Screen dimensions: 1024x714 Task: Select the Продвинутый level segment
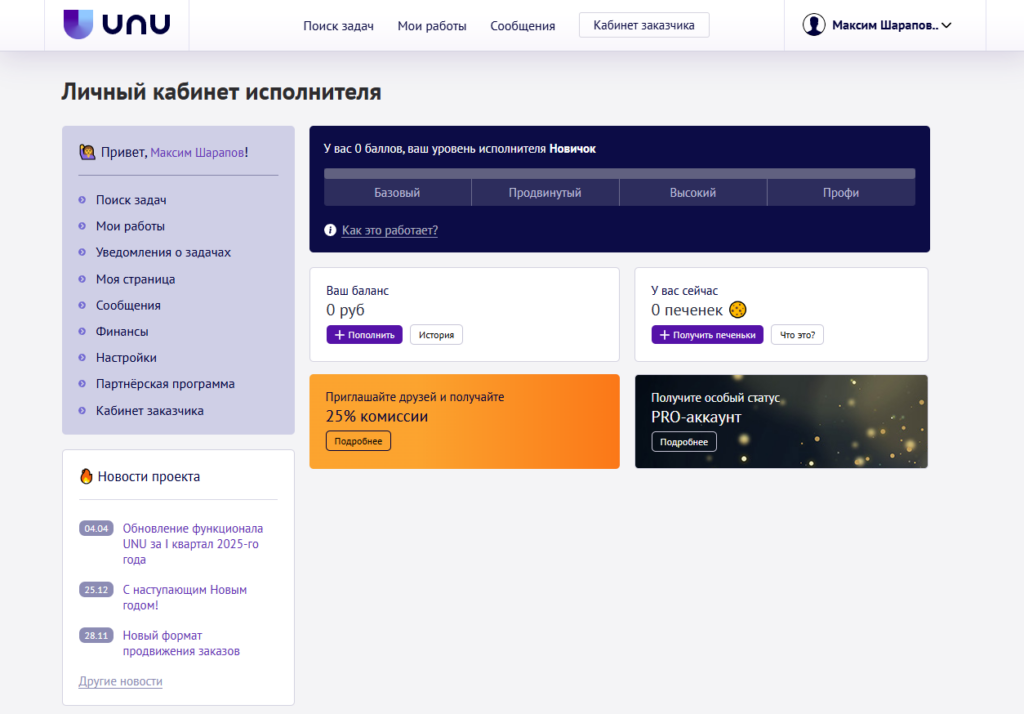tap(545, 193)
